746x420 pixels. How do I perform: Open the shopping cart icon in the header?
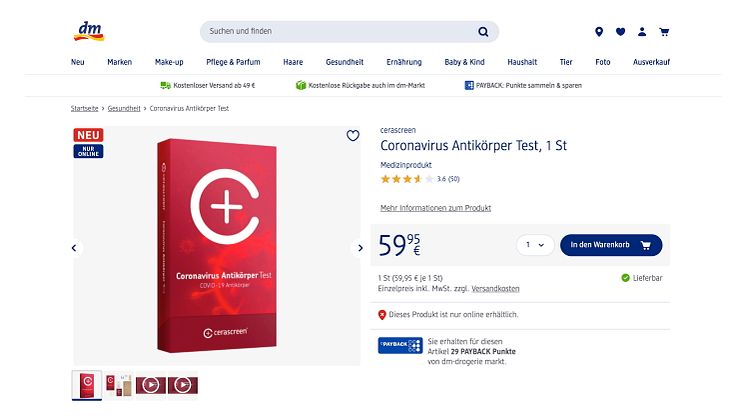click(x=664, y=32)
